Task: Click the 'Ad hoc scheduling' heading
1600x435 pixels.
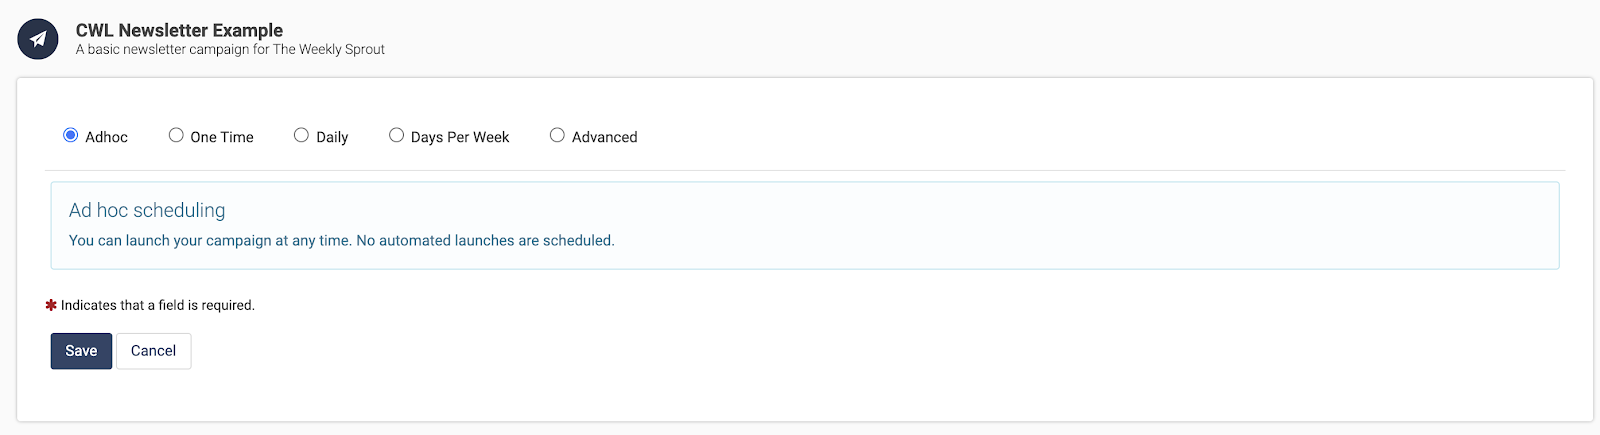Action: [147, 210]
